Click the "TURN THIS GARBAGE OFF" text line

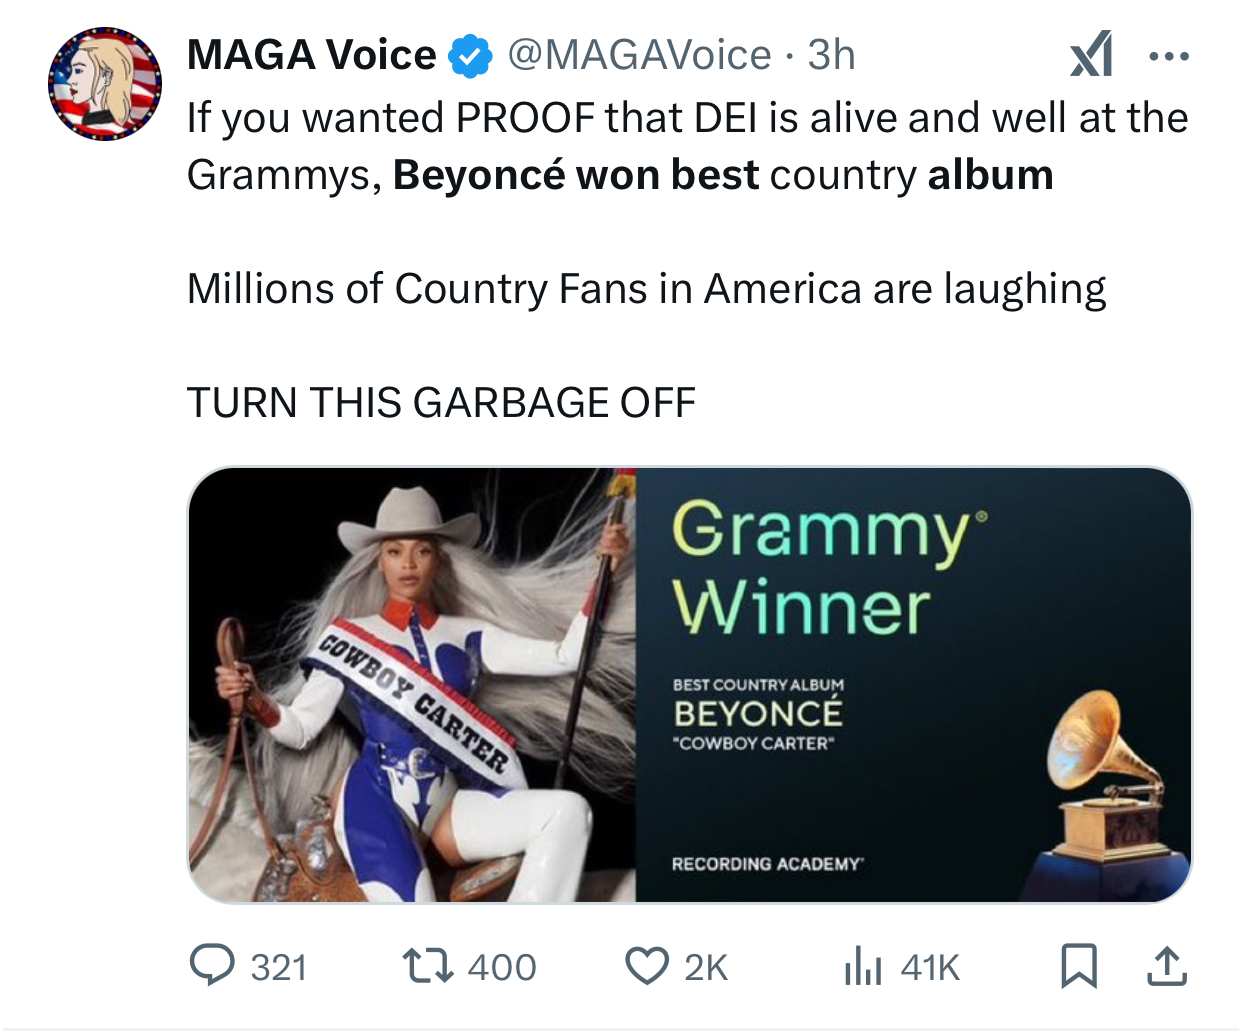tap(441, 403)
